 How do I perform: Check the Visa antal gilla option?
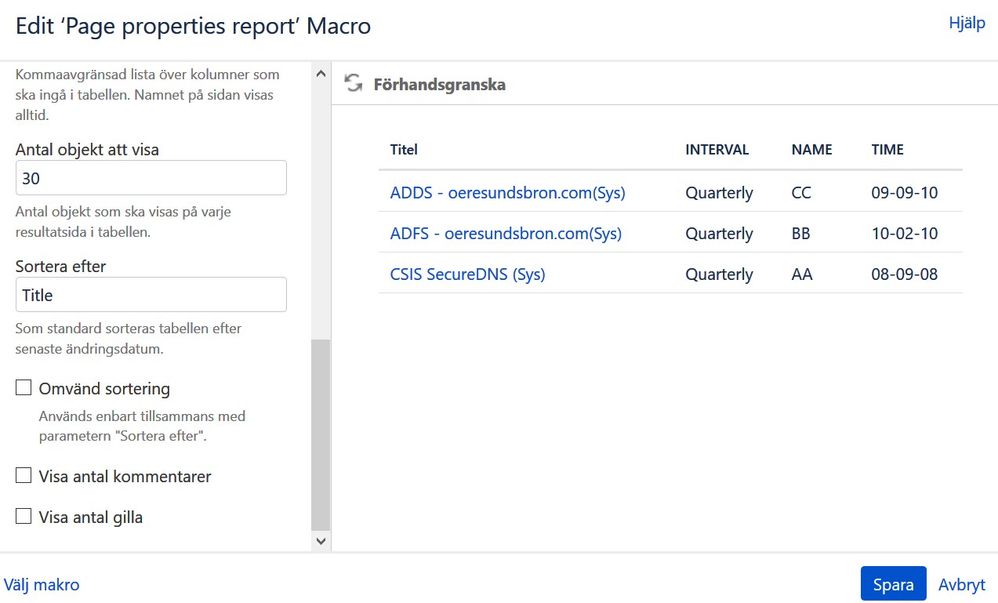24,517
